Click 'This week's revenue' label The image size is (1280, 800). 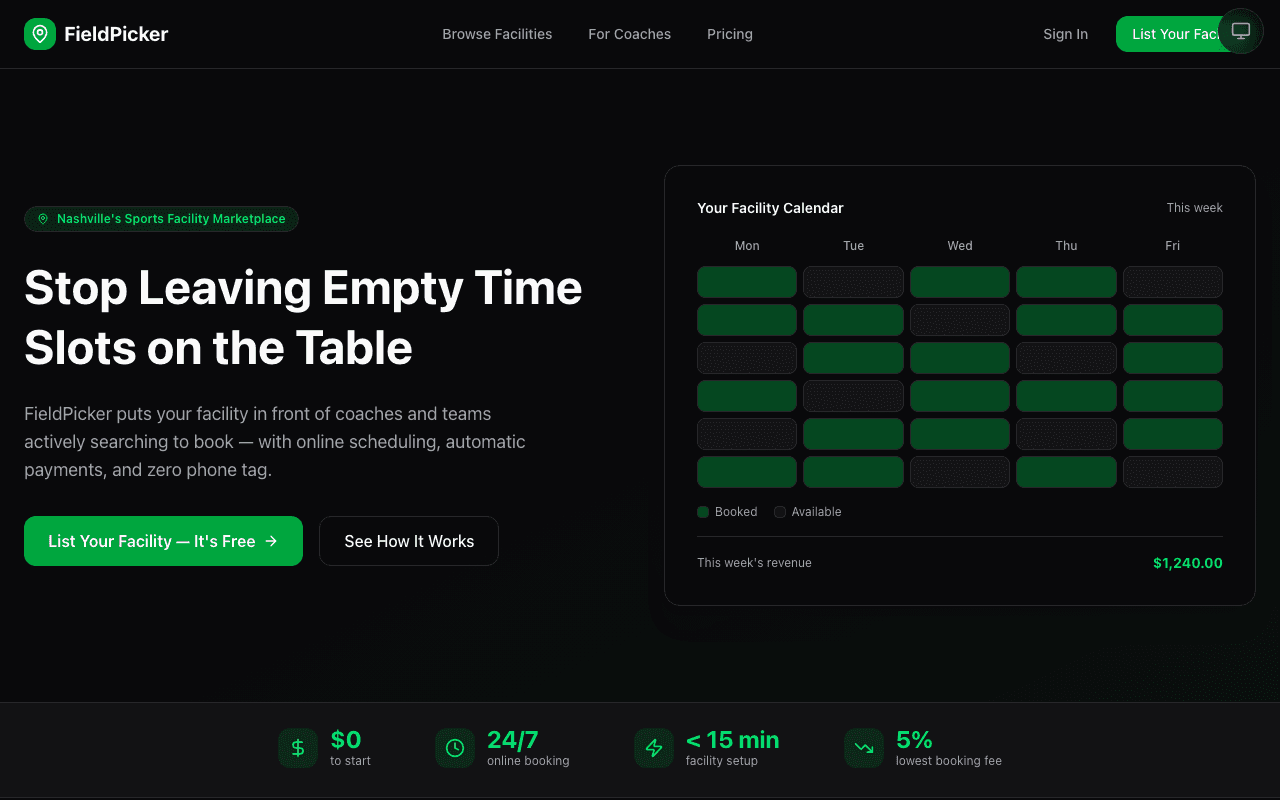(x=754, y=563)
